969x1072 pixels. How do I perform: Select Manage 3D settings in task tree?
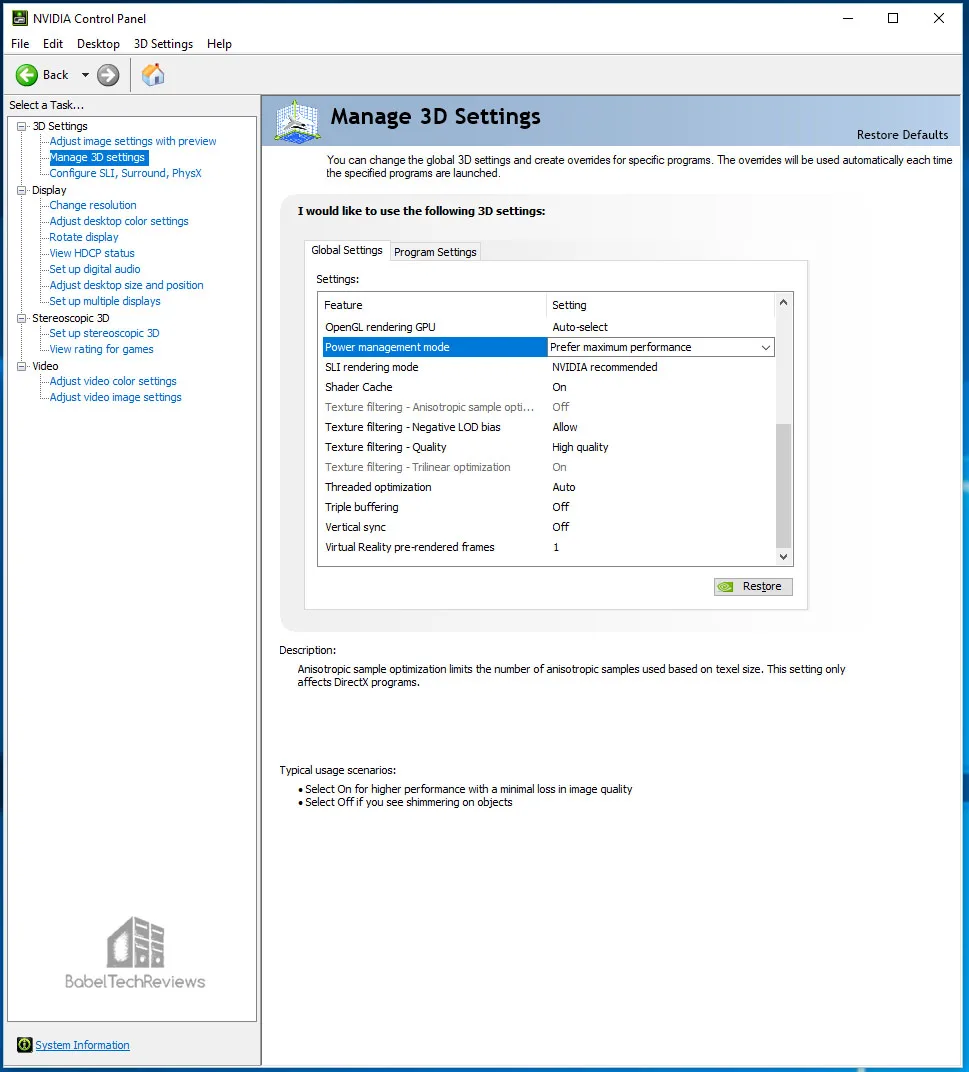tap(98, 157)
